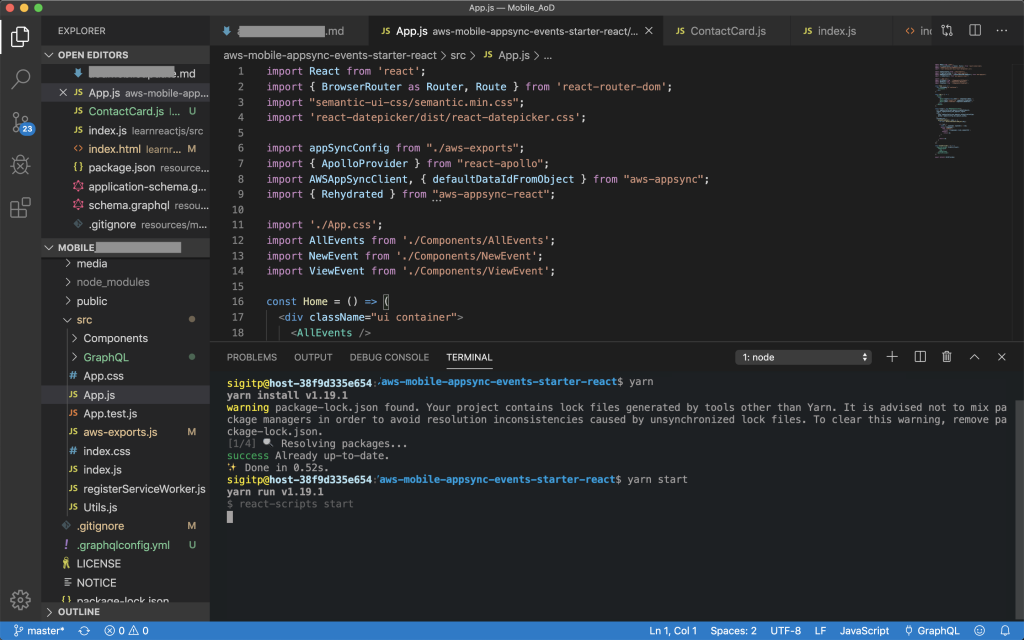Collapse the src folder
Screen dimensions: 1024x640
84,320
